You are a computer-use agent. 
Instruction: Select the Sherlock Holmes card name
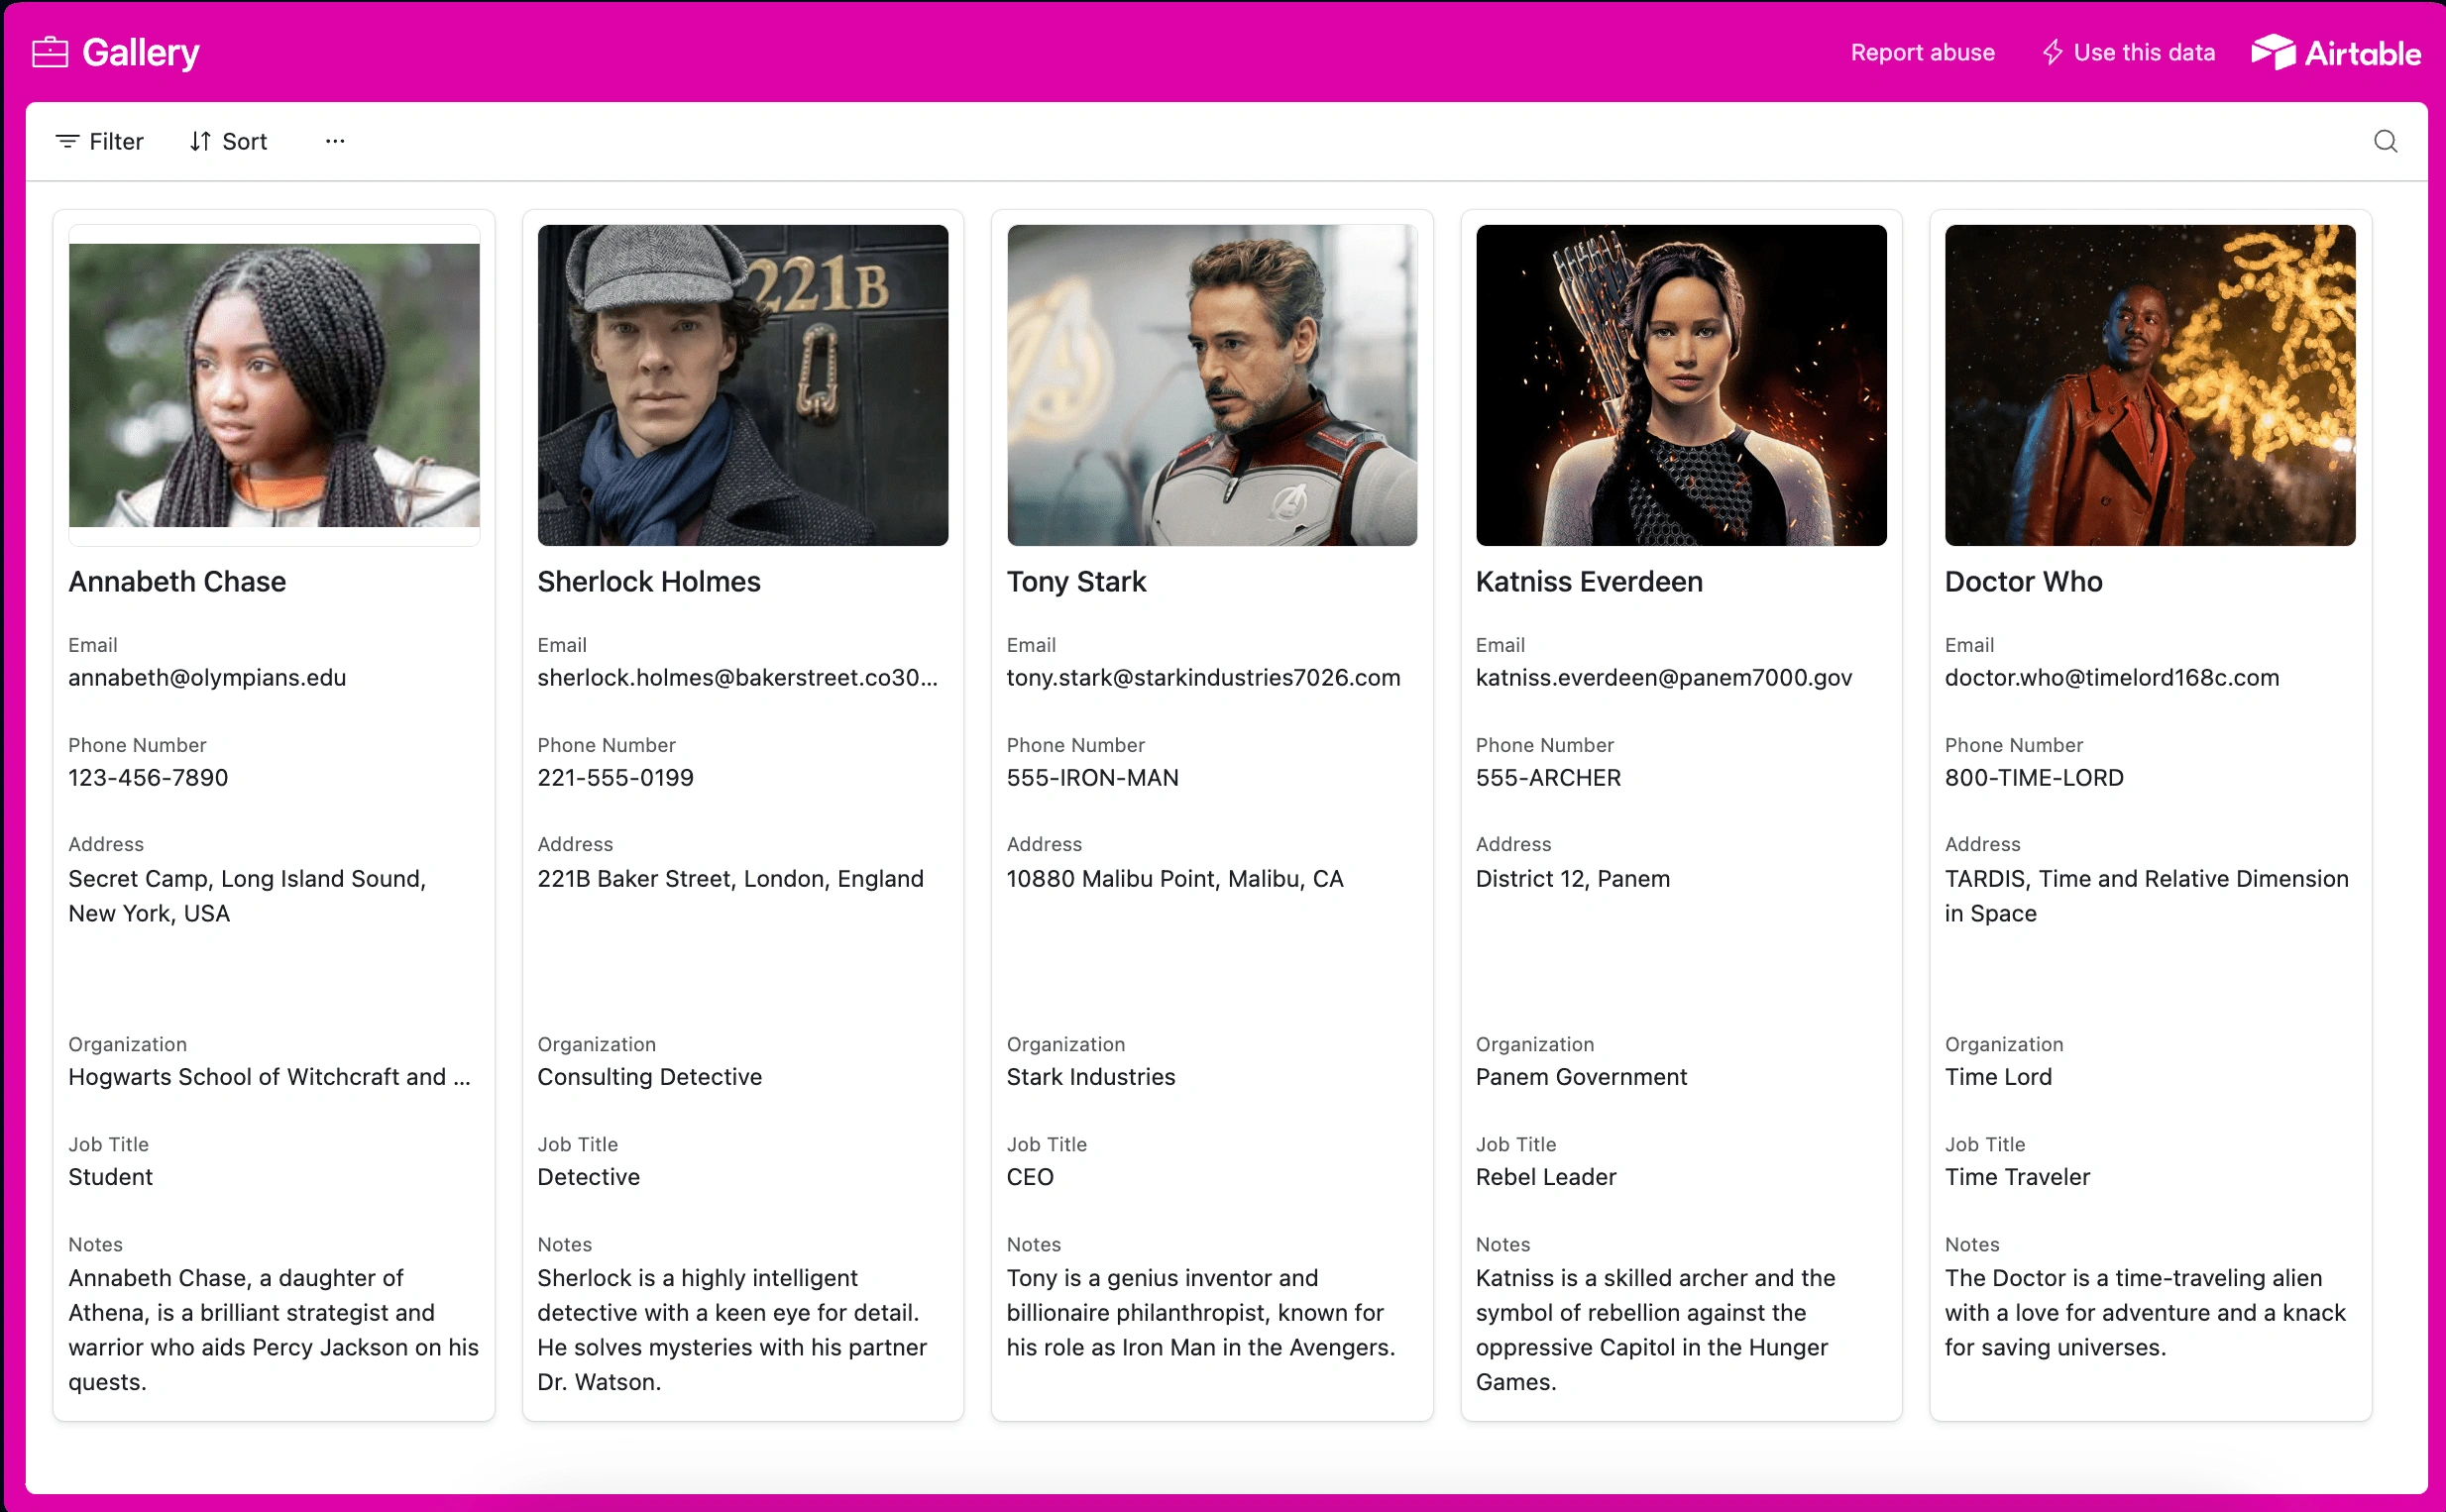click(x=649, y=581)
